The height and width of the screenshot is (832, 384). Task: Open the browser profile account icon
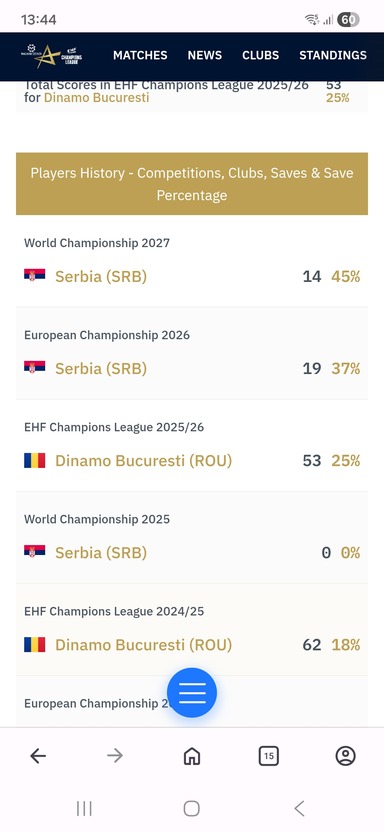[x=345, y=756]
